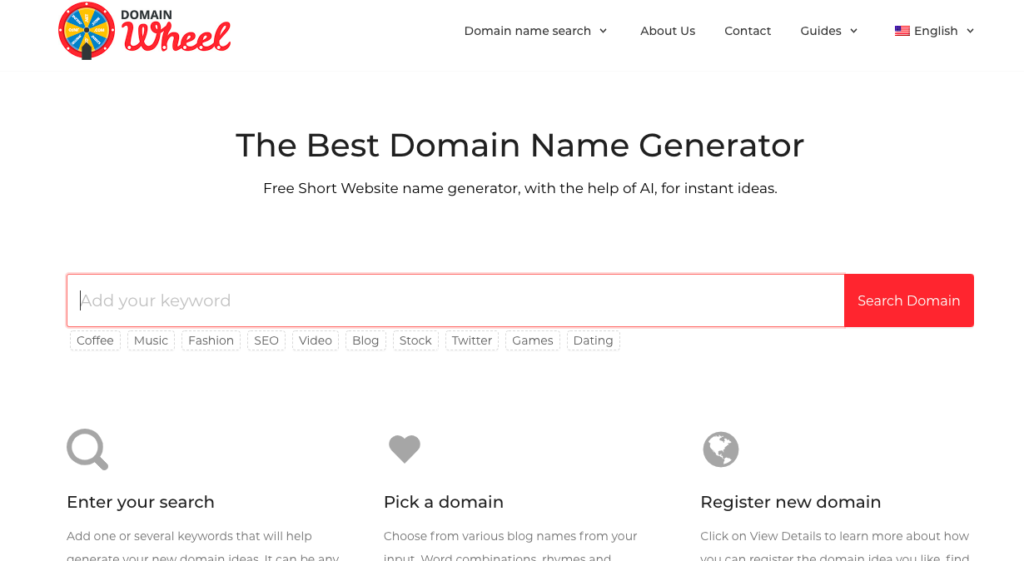The image size is (1024, 561).
Task: Focus the Add your keyword field
Action: (455, 300)
